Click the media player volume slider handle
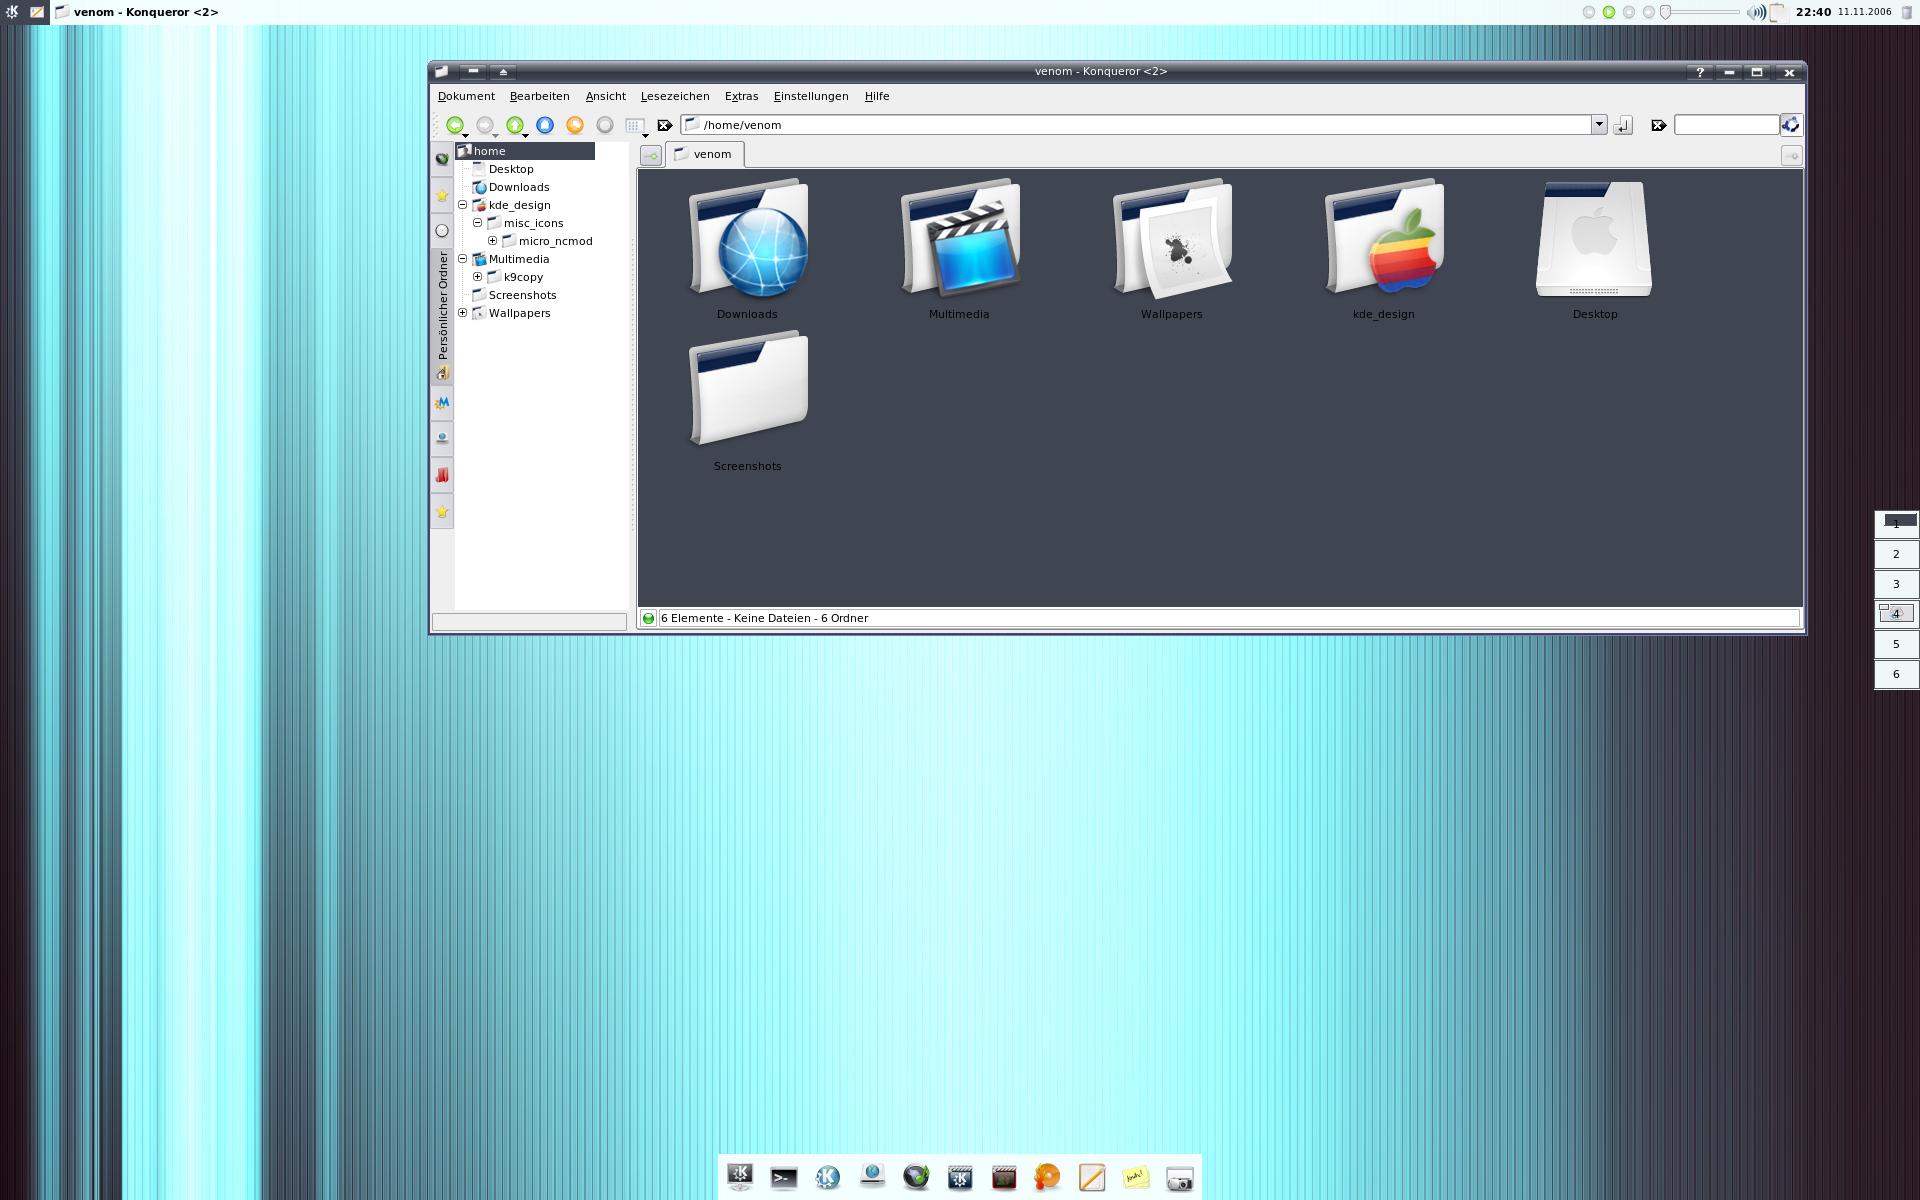 point(1666,12)
